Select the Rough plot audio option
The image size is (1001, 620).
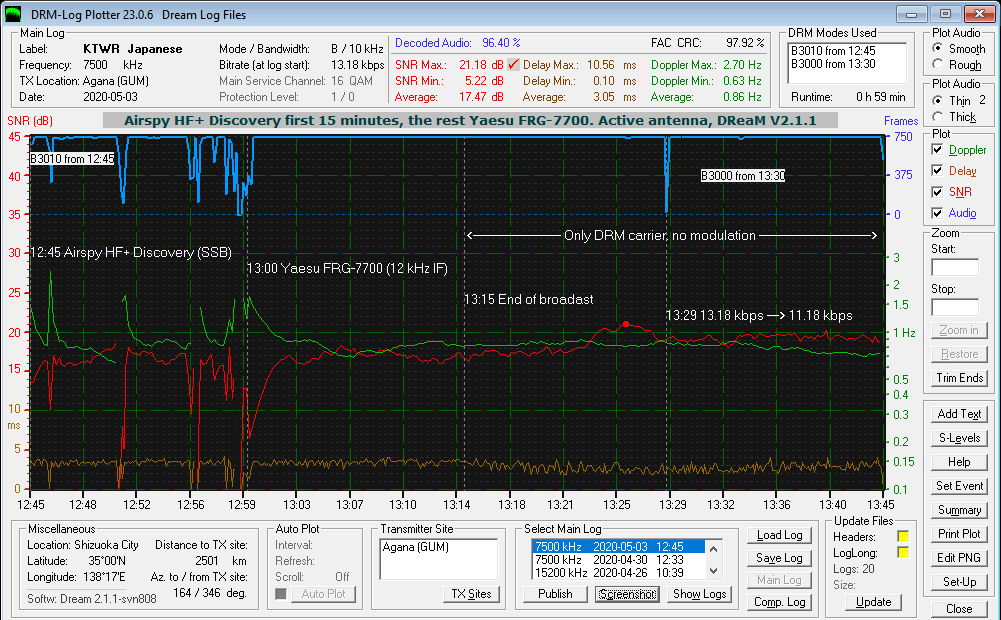[x=937, y=64]
